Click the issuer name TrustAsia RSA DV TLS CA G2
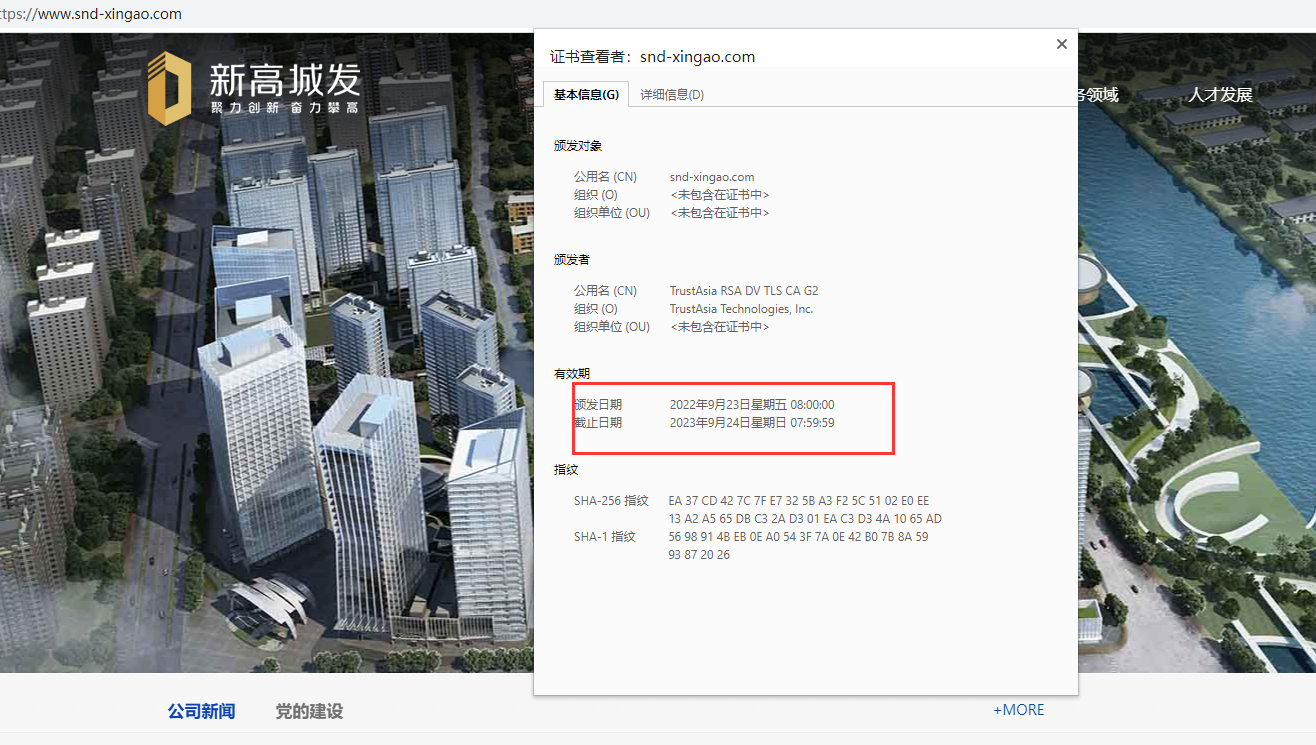Screen dimensions: 1316x745 pyautogui.click(x=744, y=291)
